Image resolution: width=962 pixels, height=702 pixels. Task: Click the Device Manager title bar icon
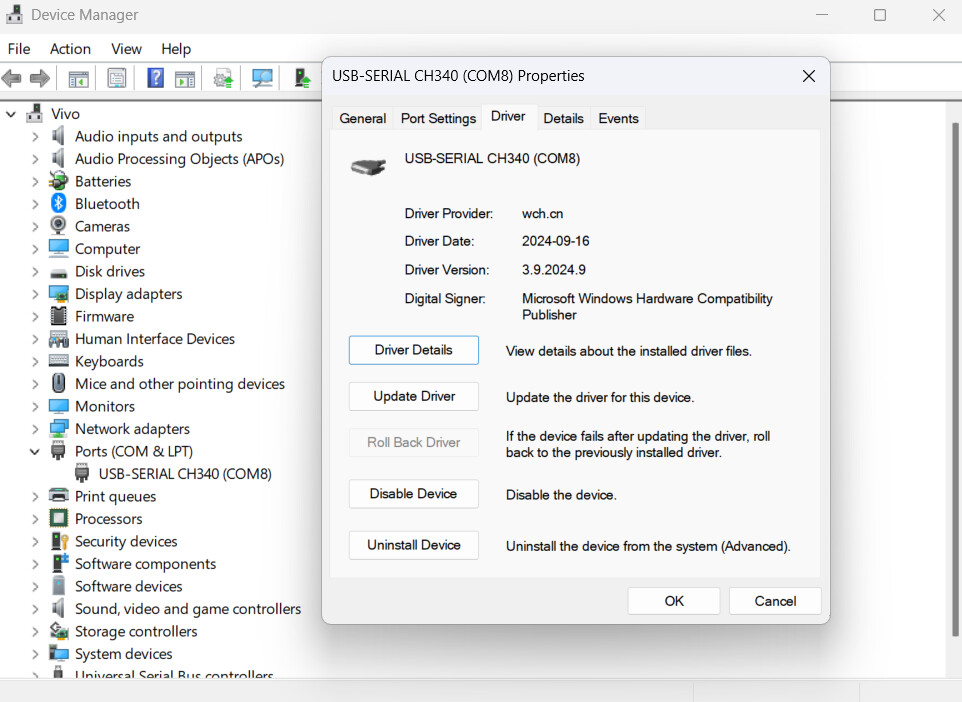[x=14, y=14]
